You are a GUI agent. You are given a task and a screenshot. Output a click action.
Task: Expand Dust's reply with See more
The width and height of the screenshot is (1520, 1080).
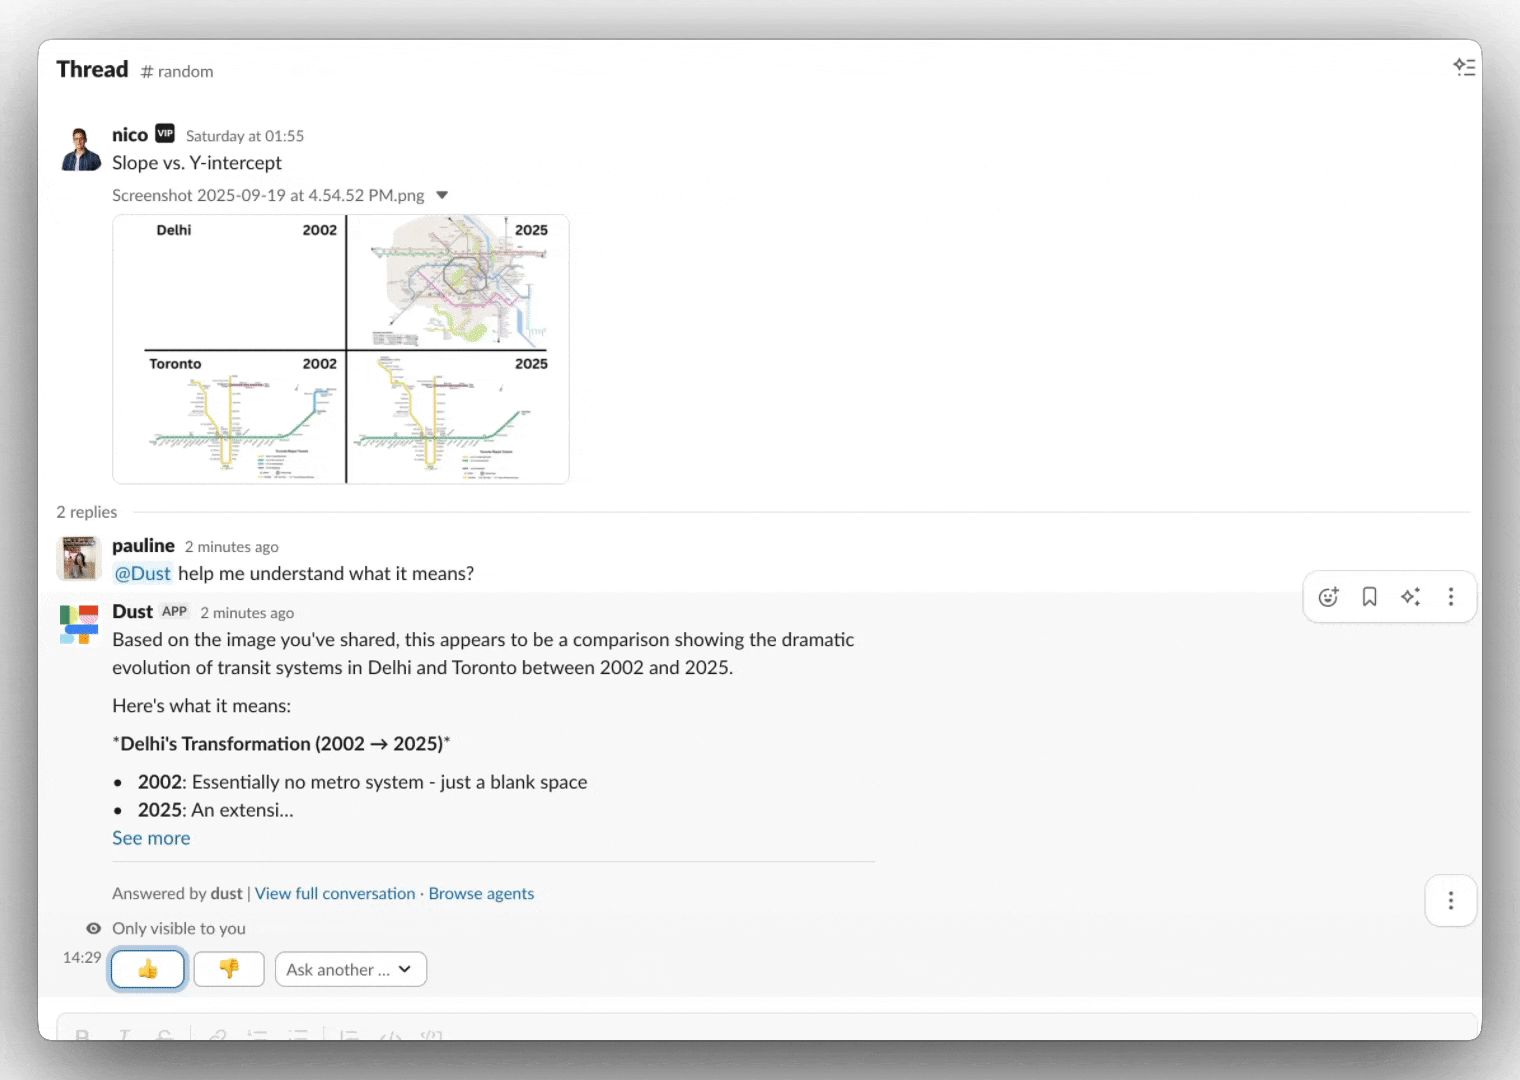151,838
